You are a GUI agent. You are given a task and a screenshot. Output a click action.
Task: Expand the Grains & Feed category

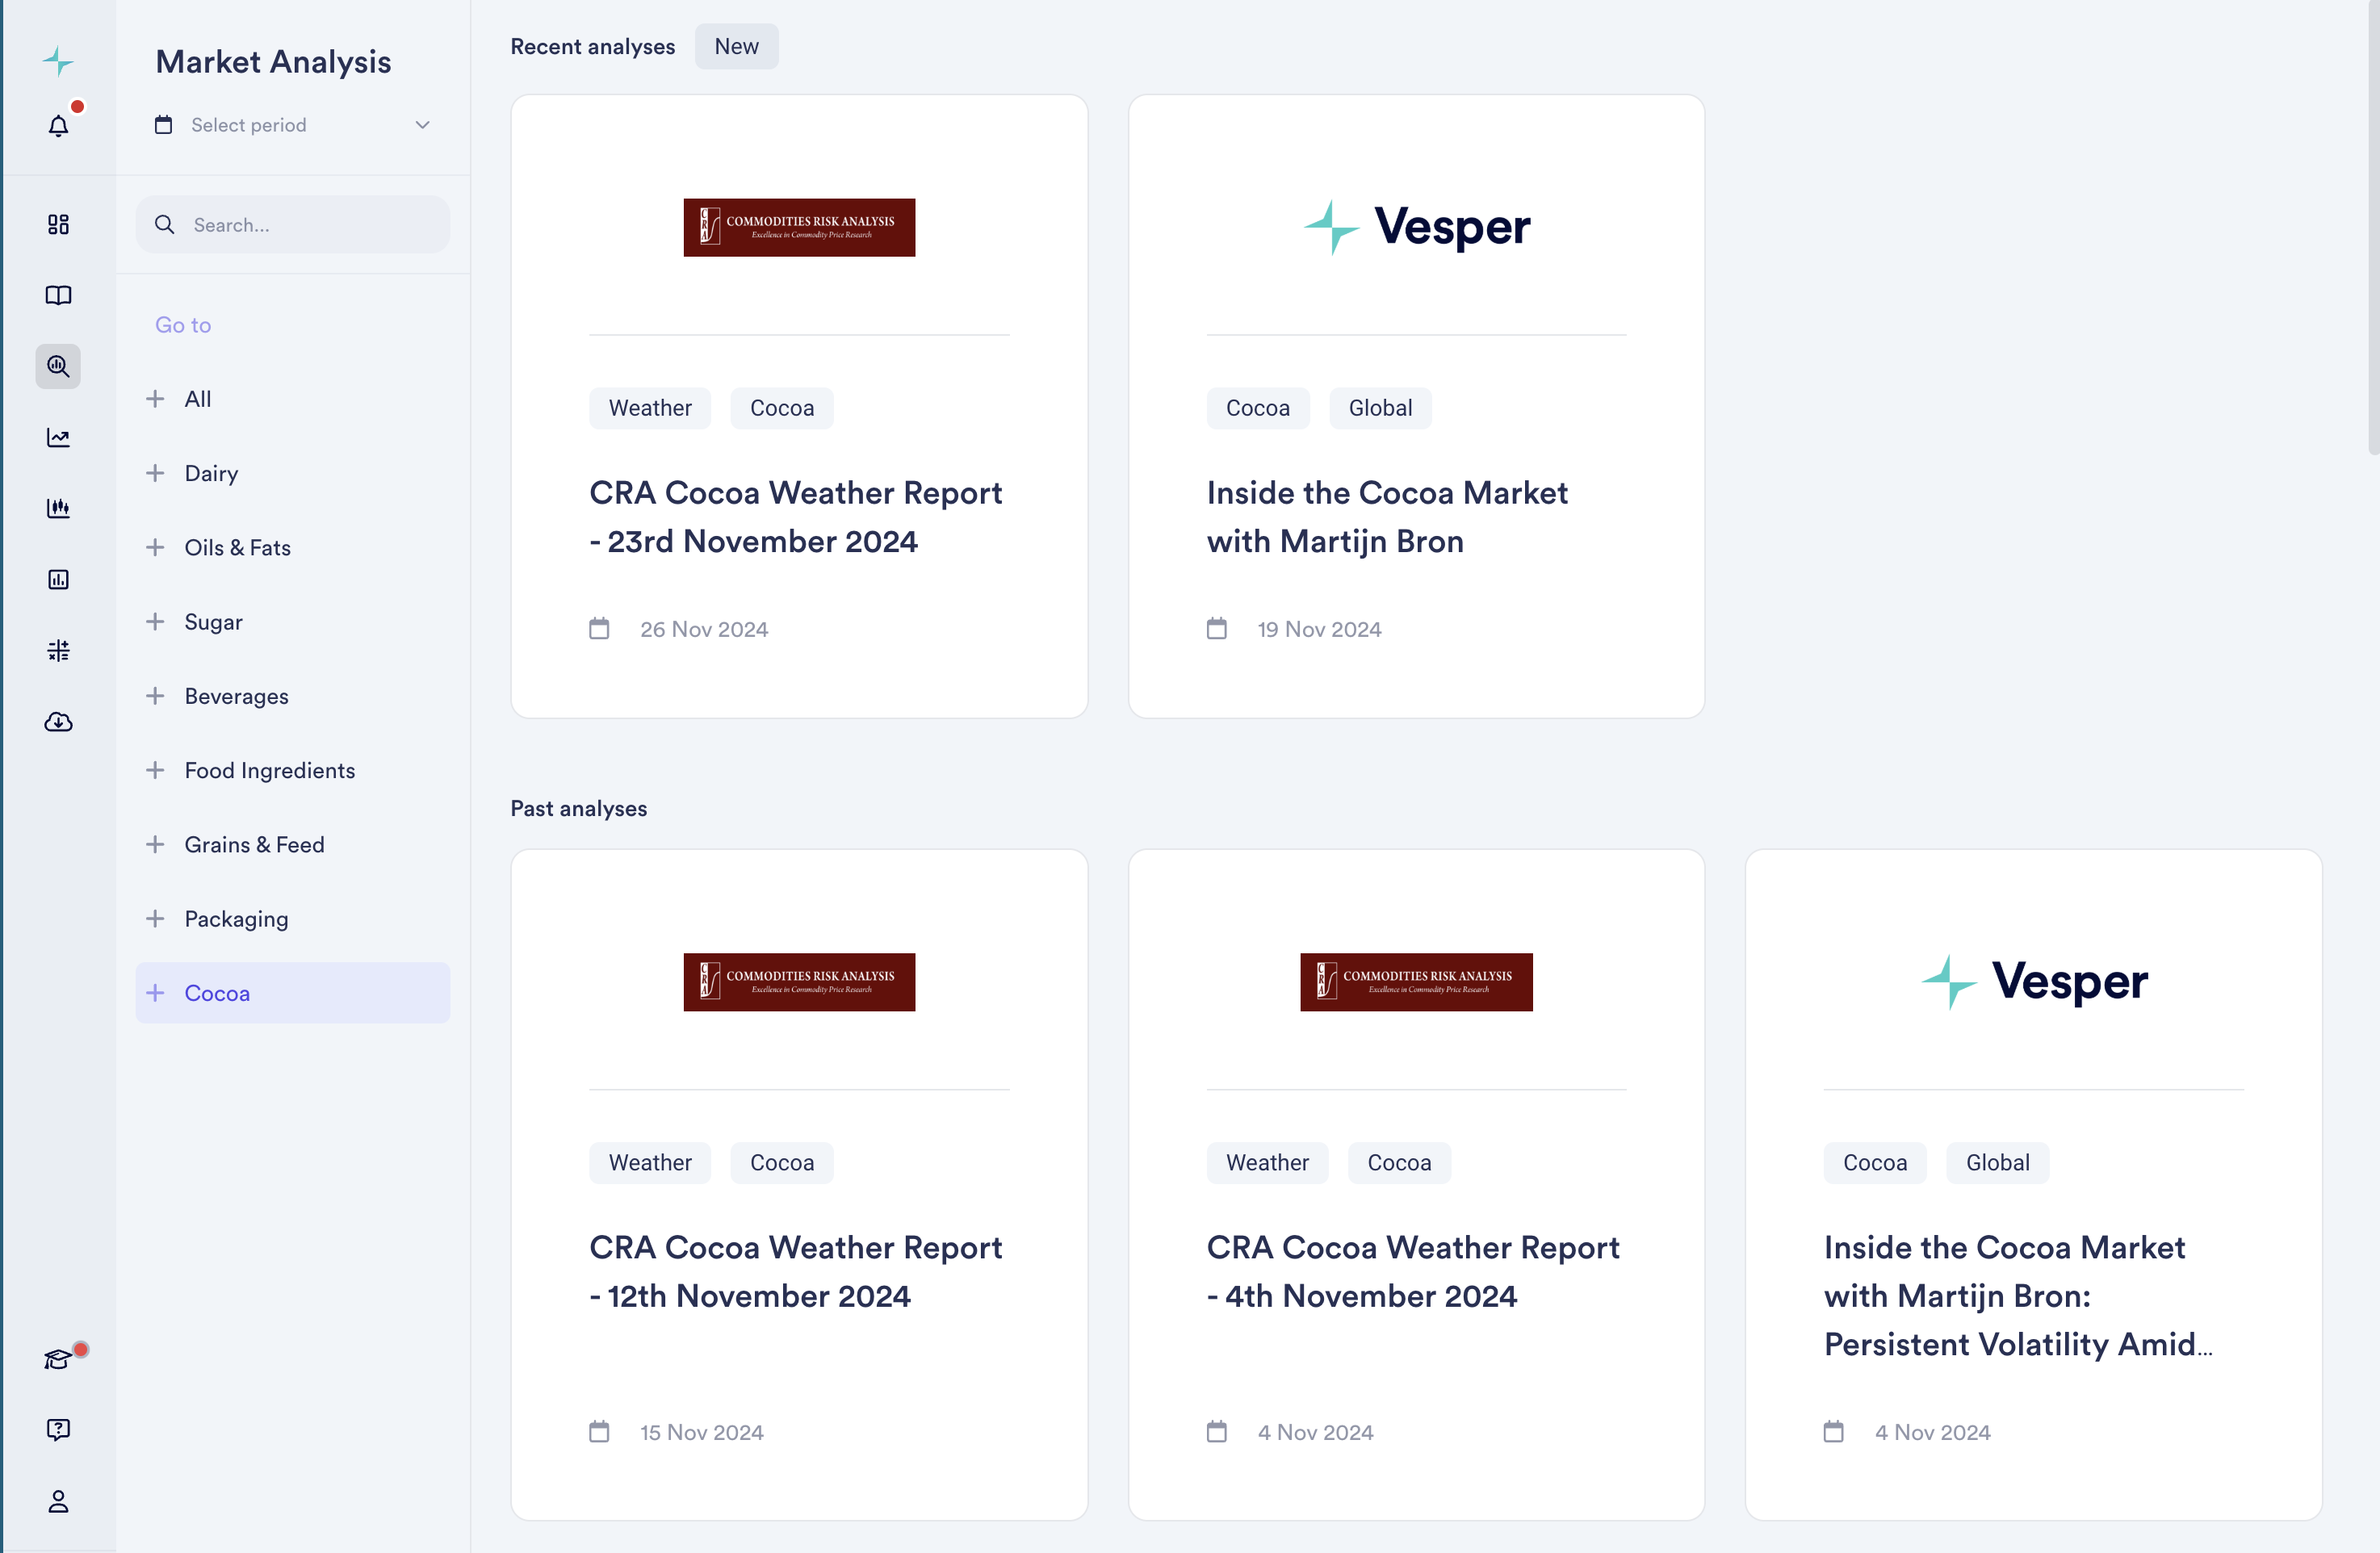click(155, 845)
